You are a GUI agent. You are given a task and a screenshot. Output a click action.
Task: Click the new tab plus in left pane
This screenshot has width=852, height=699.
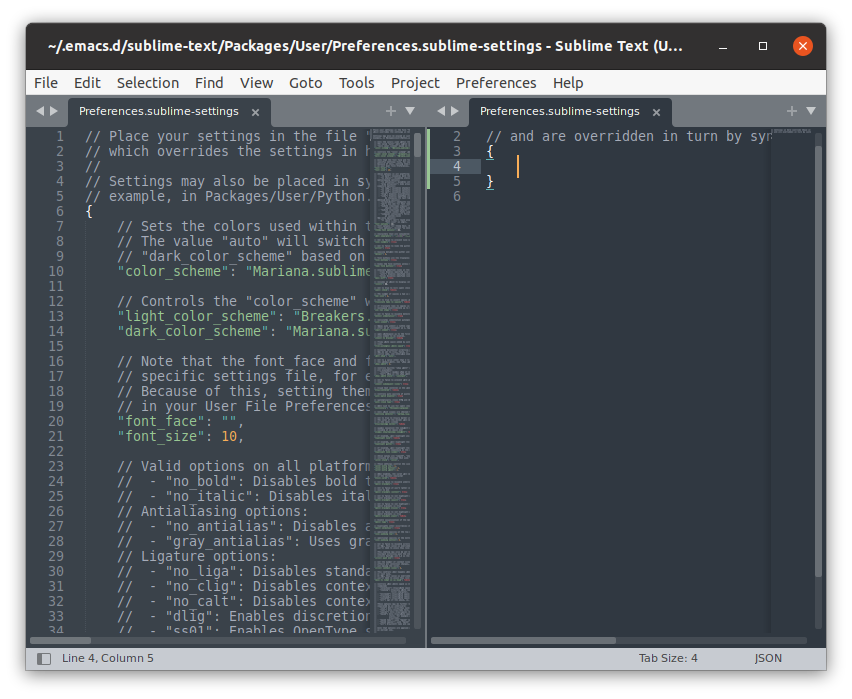[x=391, y=111]
